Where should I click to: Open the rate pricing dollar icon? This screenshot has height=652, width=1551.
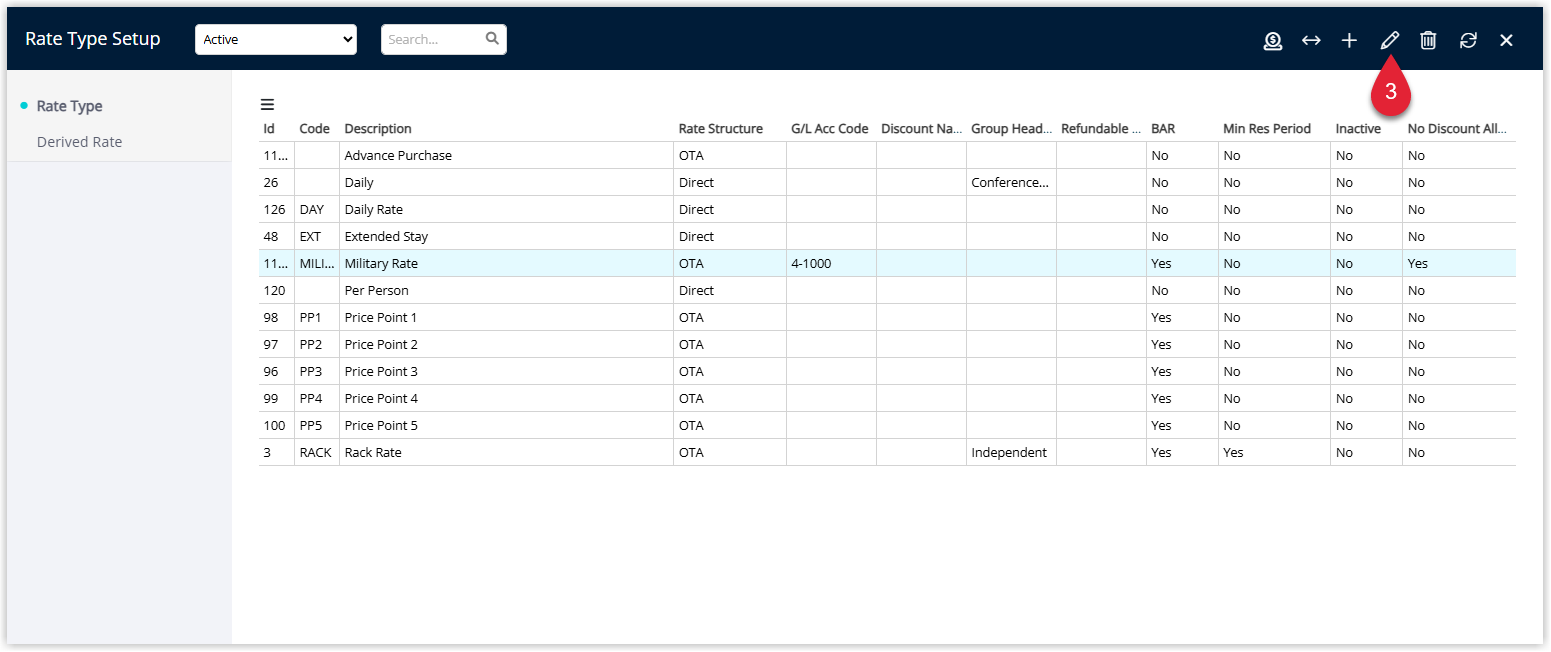tap(1272, 40)
